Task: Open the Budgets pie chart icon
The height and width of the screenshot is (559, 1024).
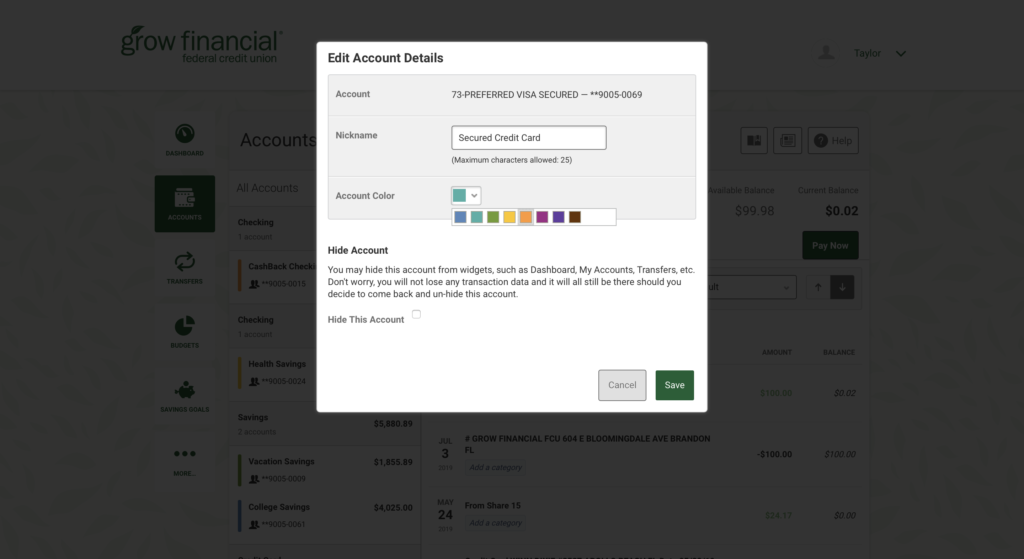Action: click(185, 326)
